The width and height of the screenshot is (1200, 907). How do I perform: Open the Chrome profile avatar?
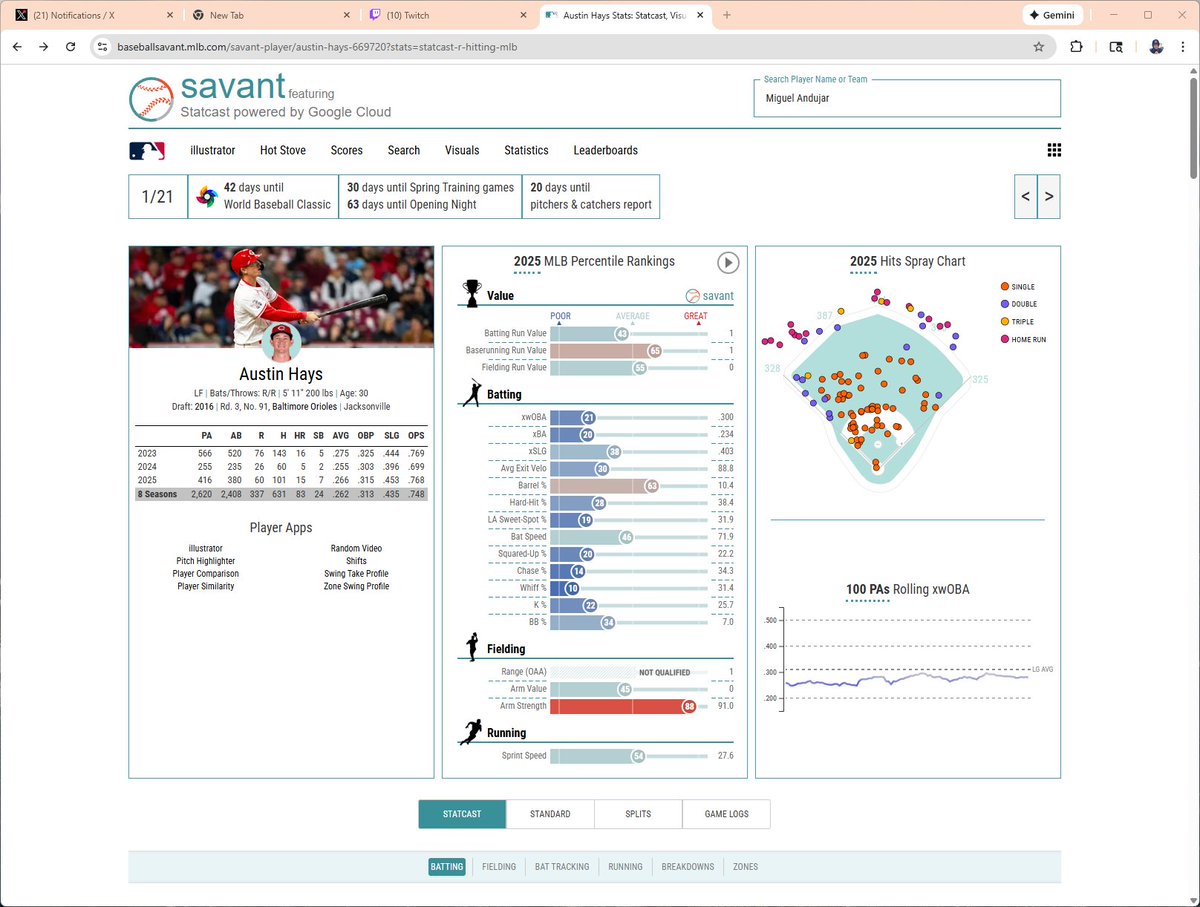pyautogui.click(x=1156, y=47)
